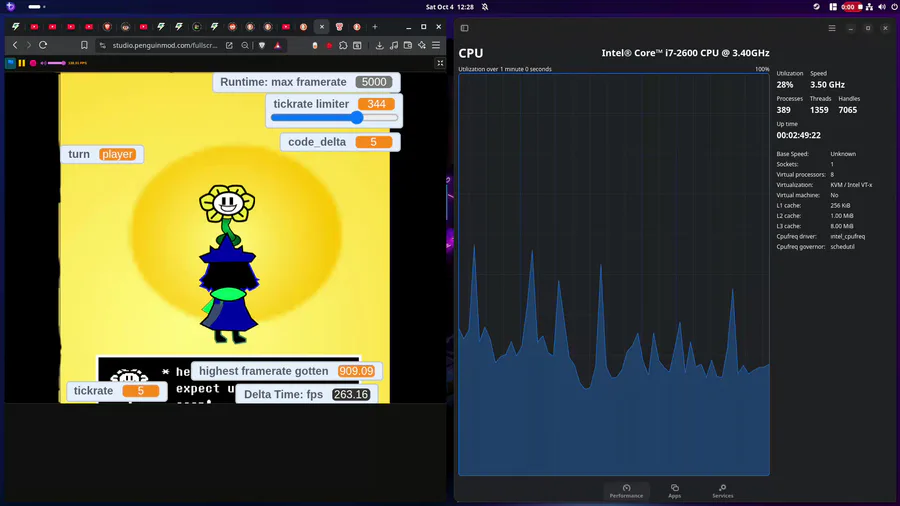900x506 pixels.
Task: Click the up time 00:02:49:22 value
Action: tap(798, 135)
